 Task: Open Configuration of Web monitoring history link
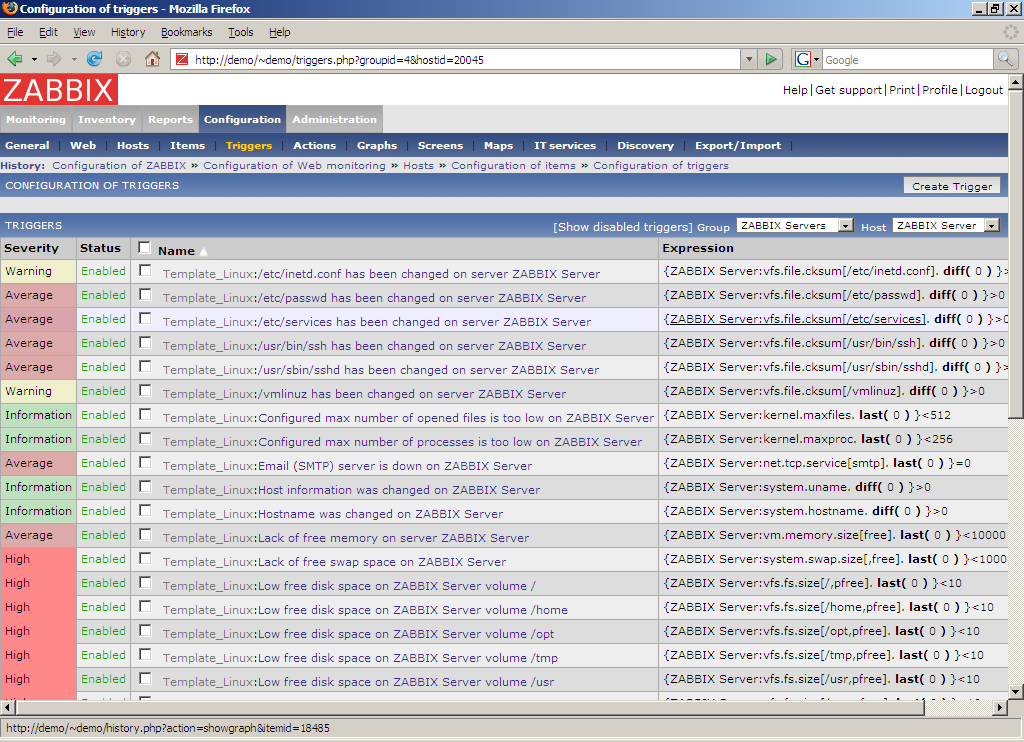[x=295, y=166]
